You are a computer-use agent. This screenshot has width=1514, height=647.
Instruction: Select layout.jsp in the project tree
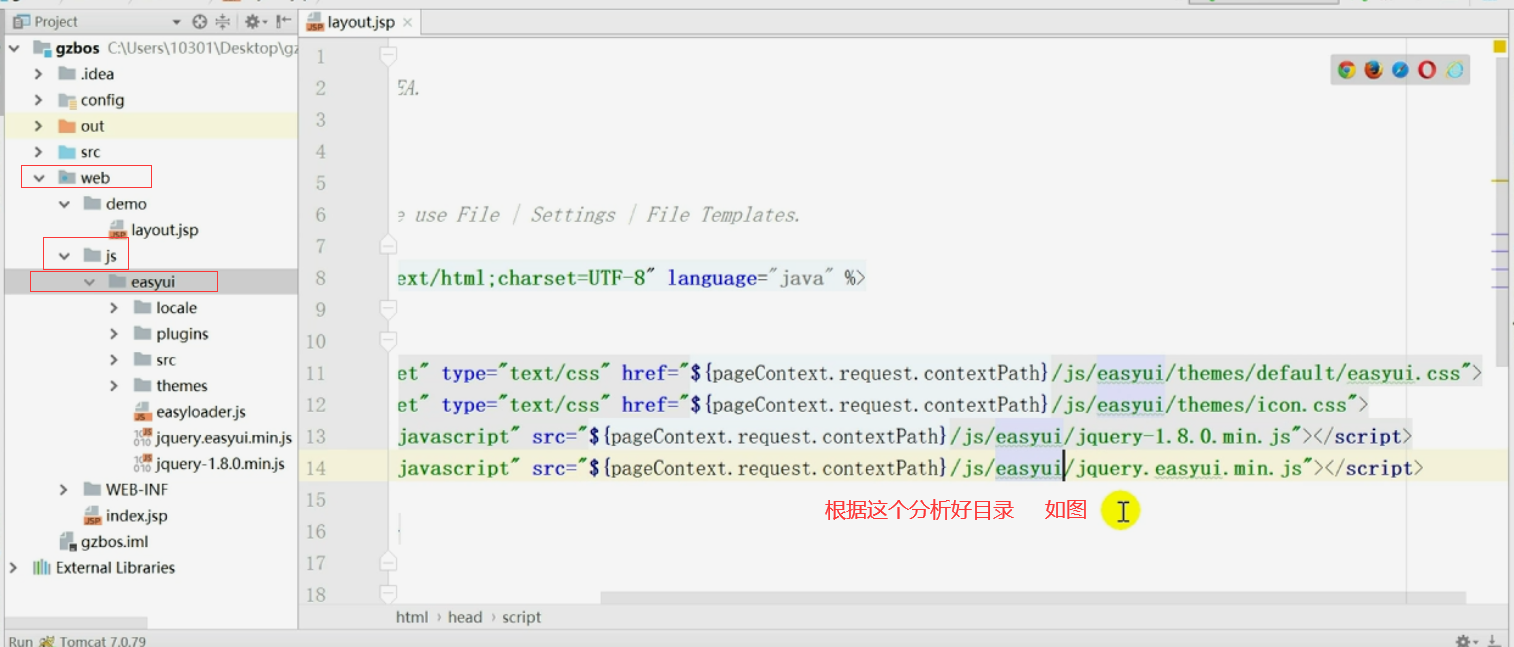pyautogui.click(x=153, y=230)
